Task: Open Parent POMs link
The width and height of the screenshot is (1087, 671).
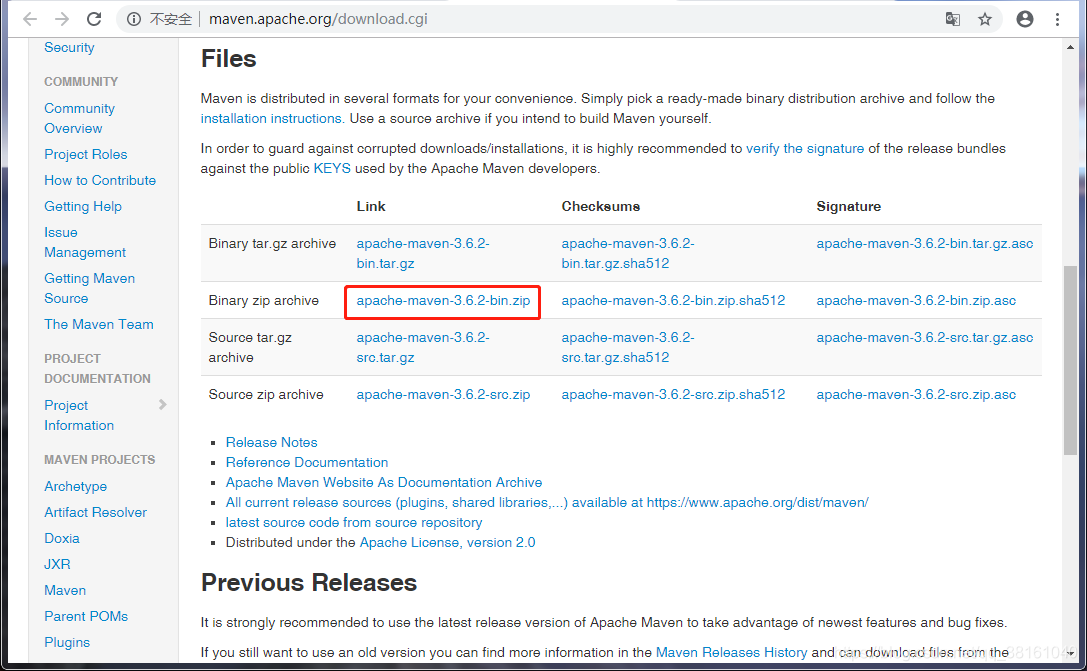Action: point(86,616)
